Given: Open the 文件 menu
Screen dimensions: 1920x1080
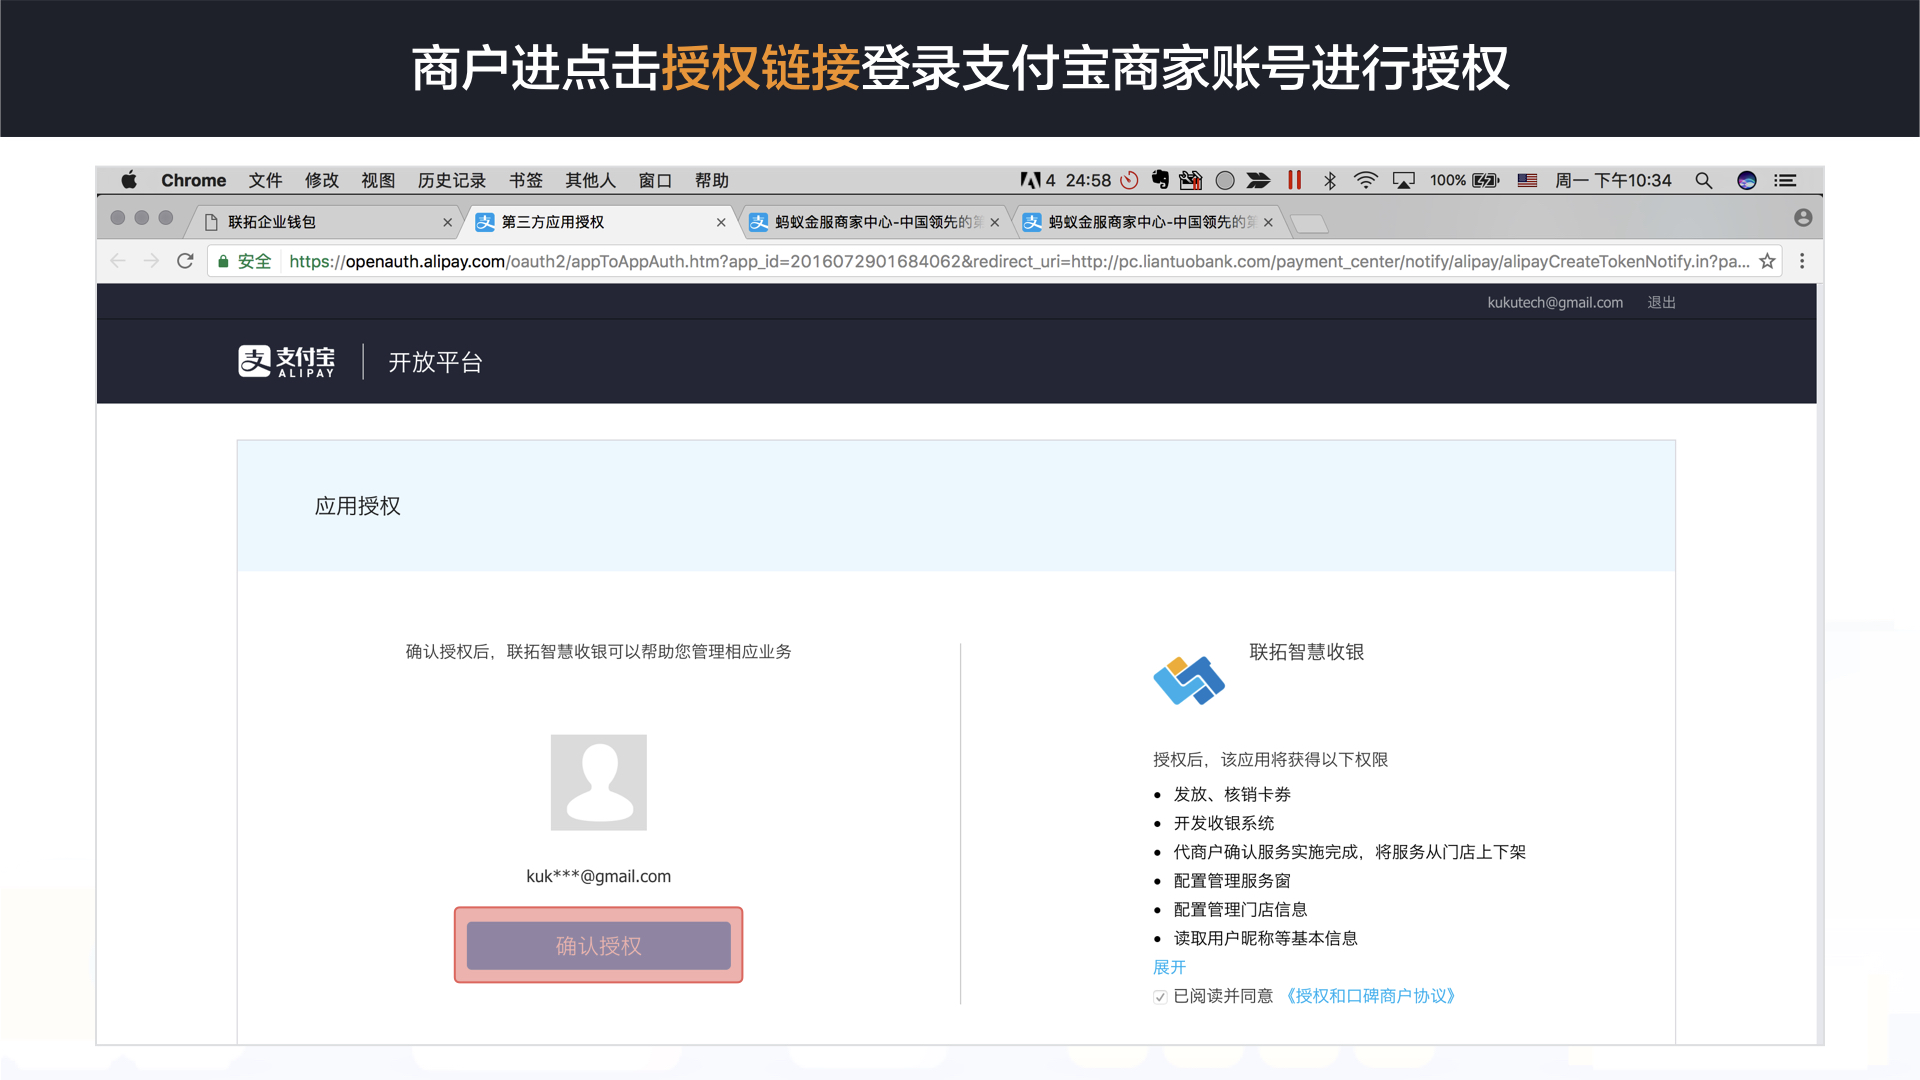Looking at the screenshot, I should coord(265,180).
